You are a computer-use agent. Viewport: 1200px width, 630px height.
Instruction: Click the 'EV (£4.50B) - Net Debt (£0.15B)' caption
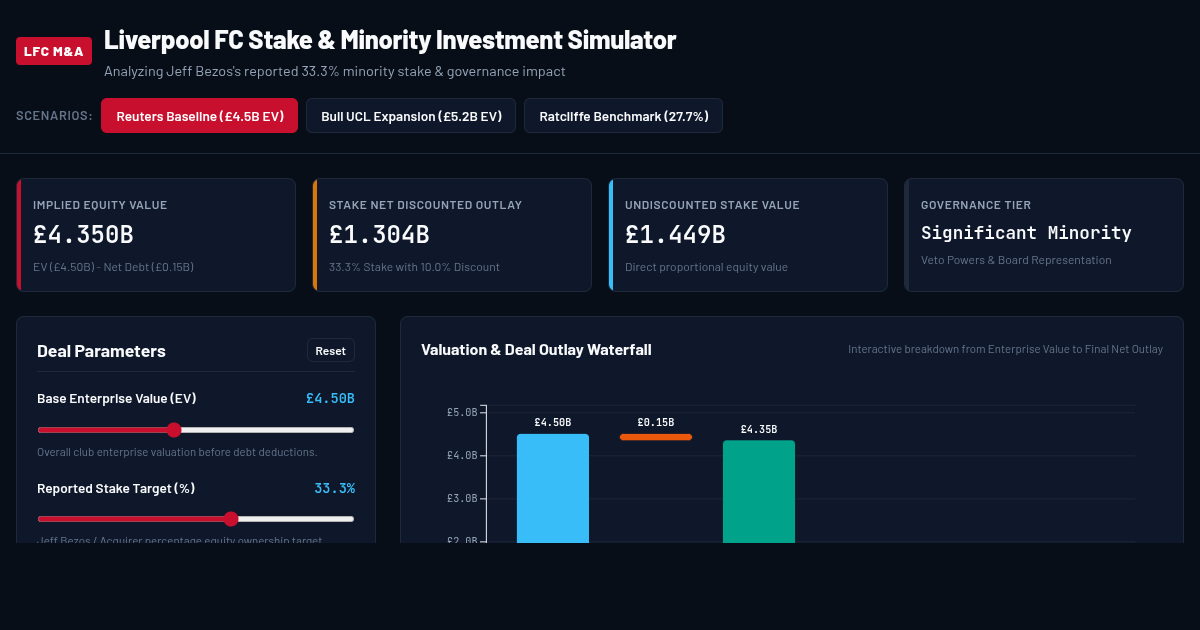click(x=113, y=267)
